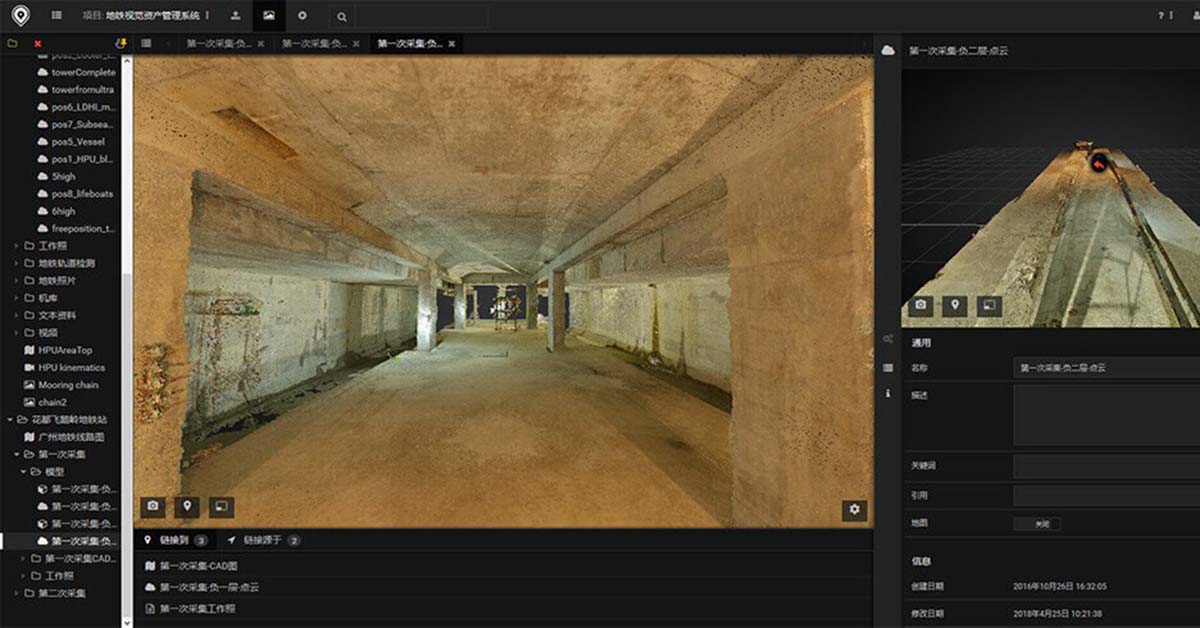
Task: Click the info (i) icon on the right panel strip
Action: 886,394
